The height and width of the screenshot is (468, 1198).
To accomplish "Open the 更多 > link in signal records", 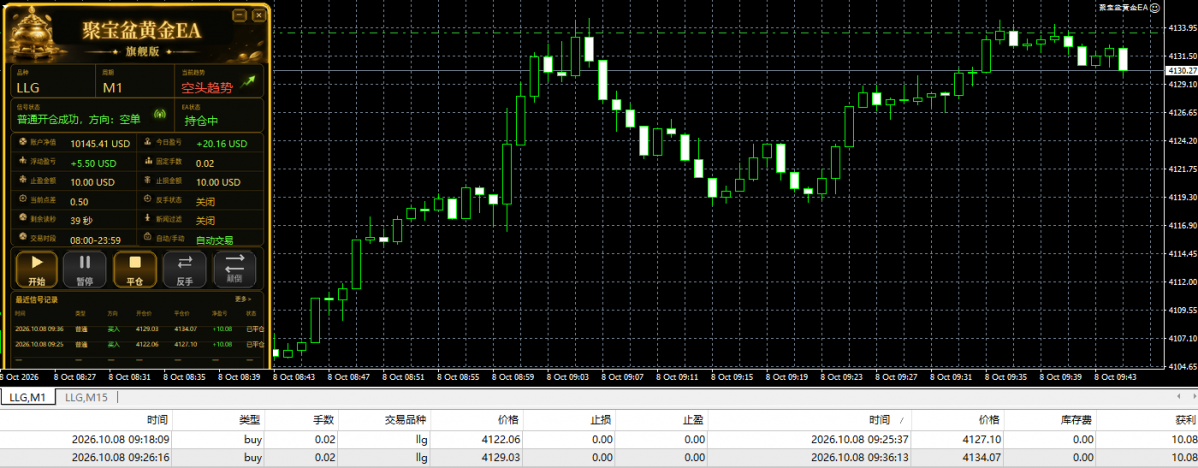I will pos(244,299).
